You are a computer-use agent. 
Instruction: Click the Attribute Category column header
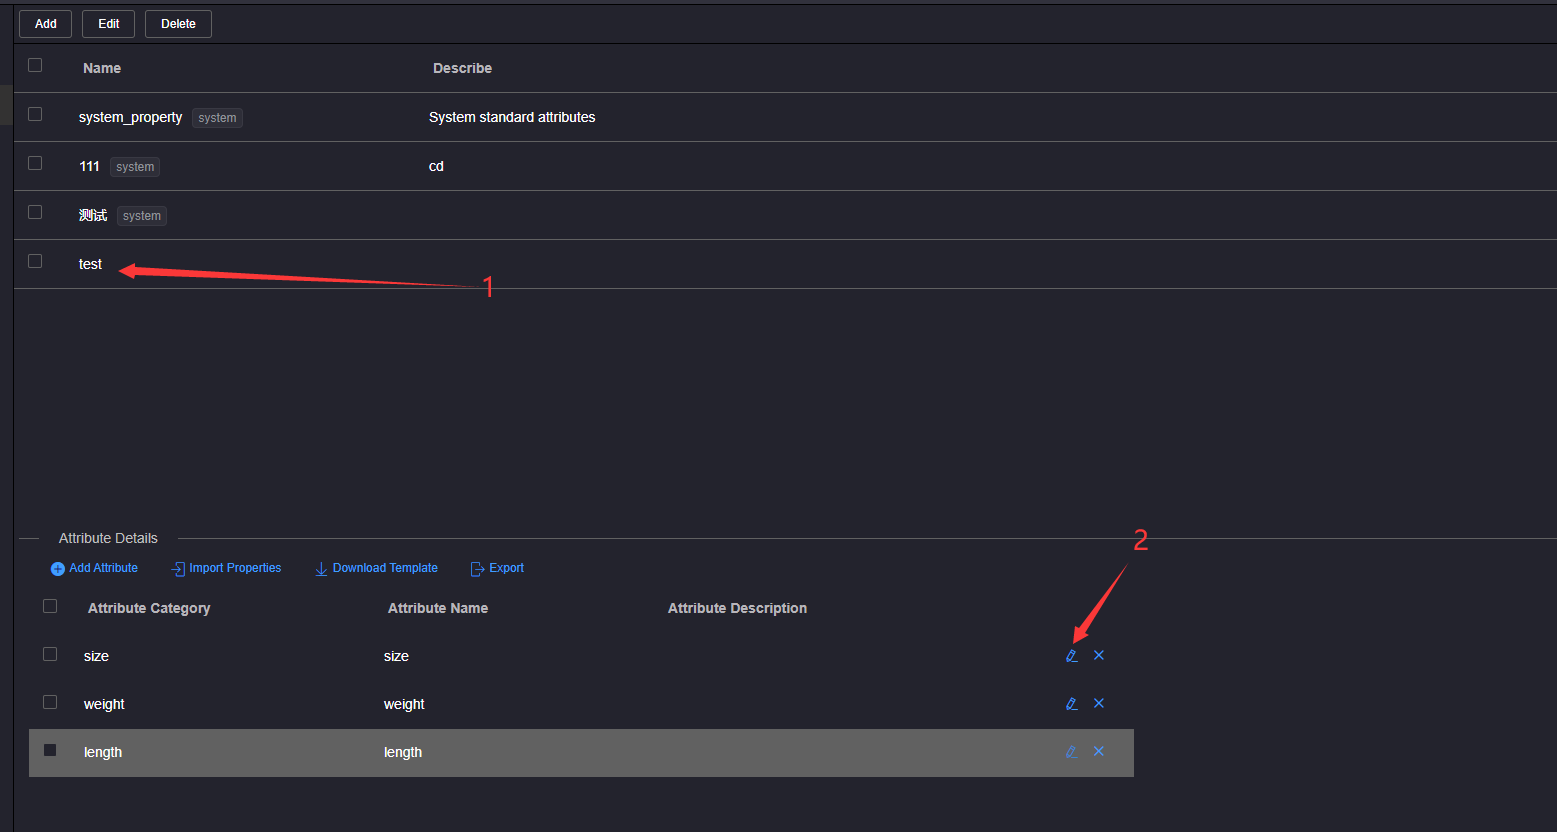click(149, 608)
